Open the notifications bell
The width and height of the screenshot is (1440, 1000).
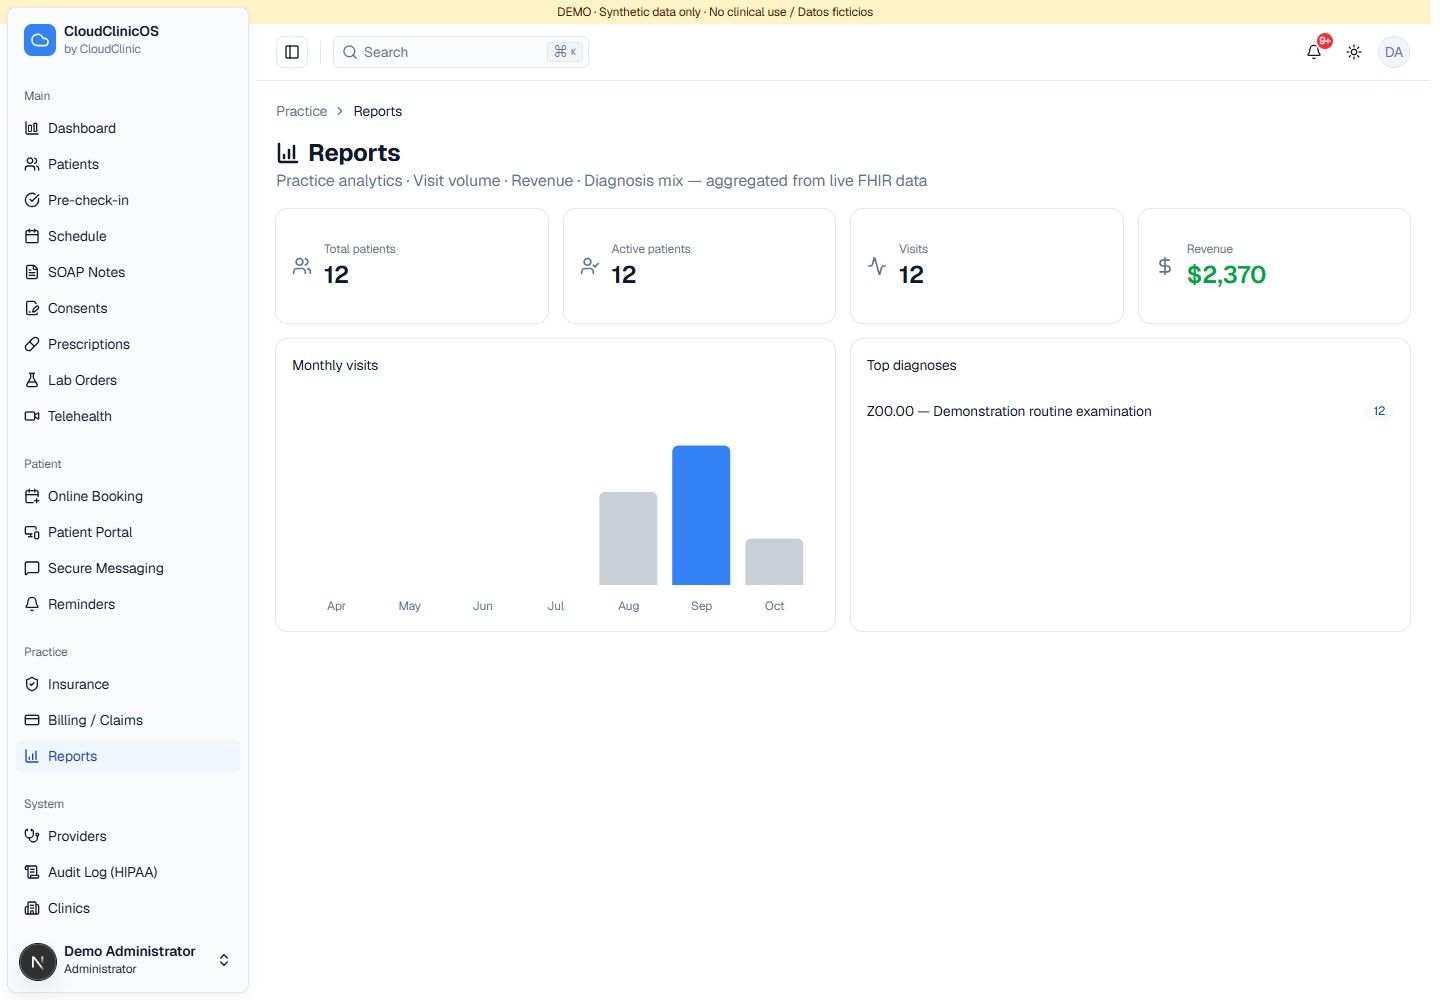coord(1314,52)
